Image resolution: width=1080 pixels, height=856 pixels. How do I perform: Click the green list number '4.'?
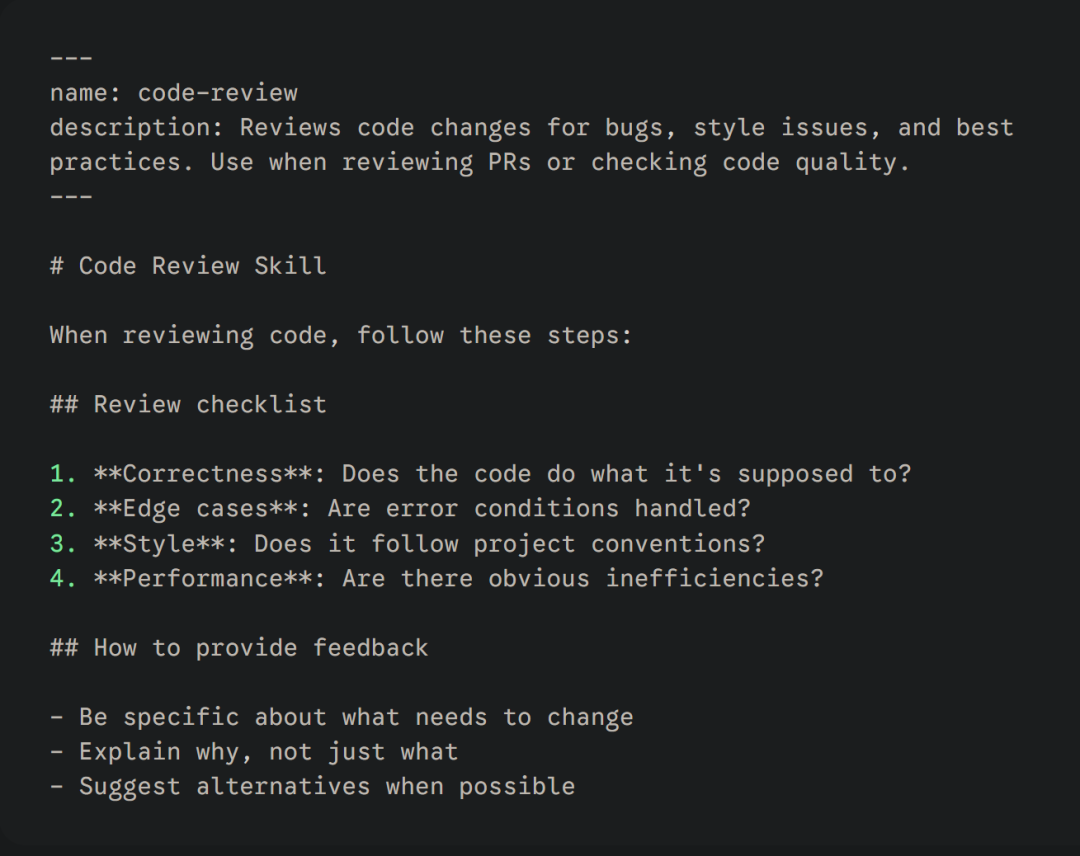tap(63, 578)
